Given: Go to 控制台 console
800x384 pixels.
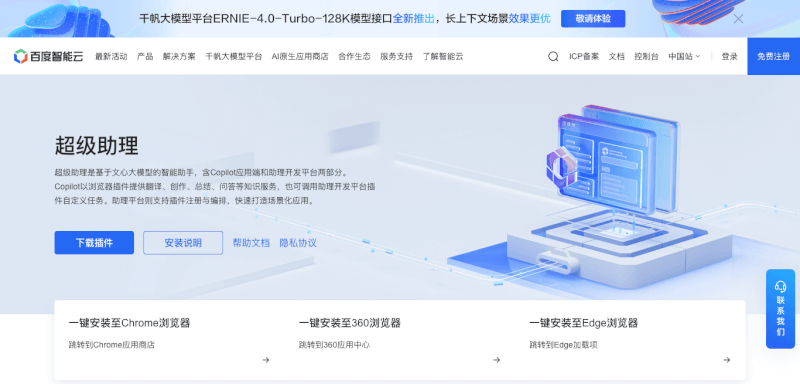Looking at the screenshot, I should [646, 57].
